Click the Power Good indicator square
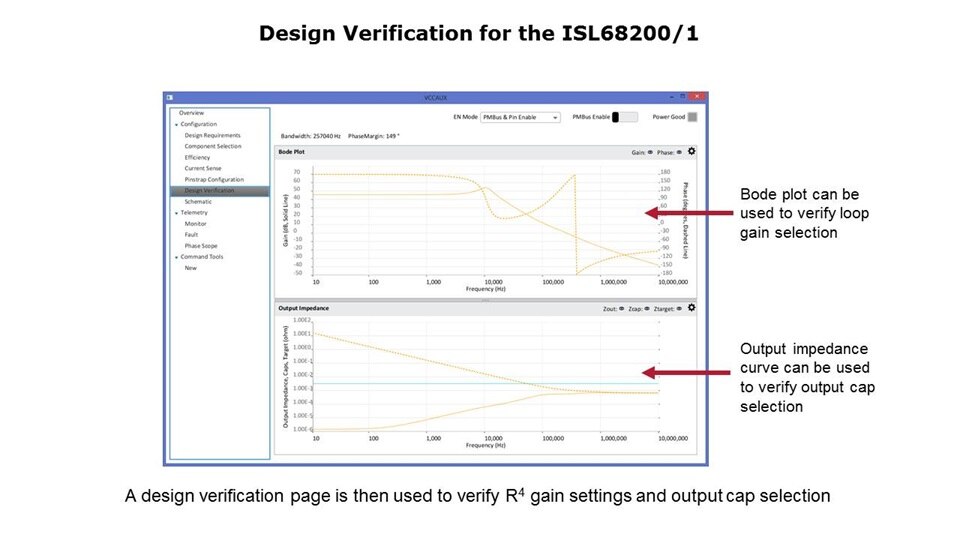The image size is (960, 540). pos(692,117)
